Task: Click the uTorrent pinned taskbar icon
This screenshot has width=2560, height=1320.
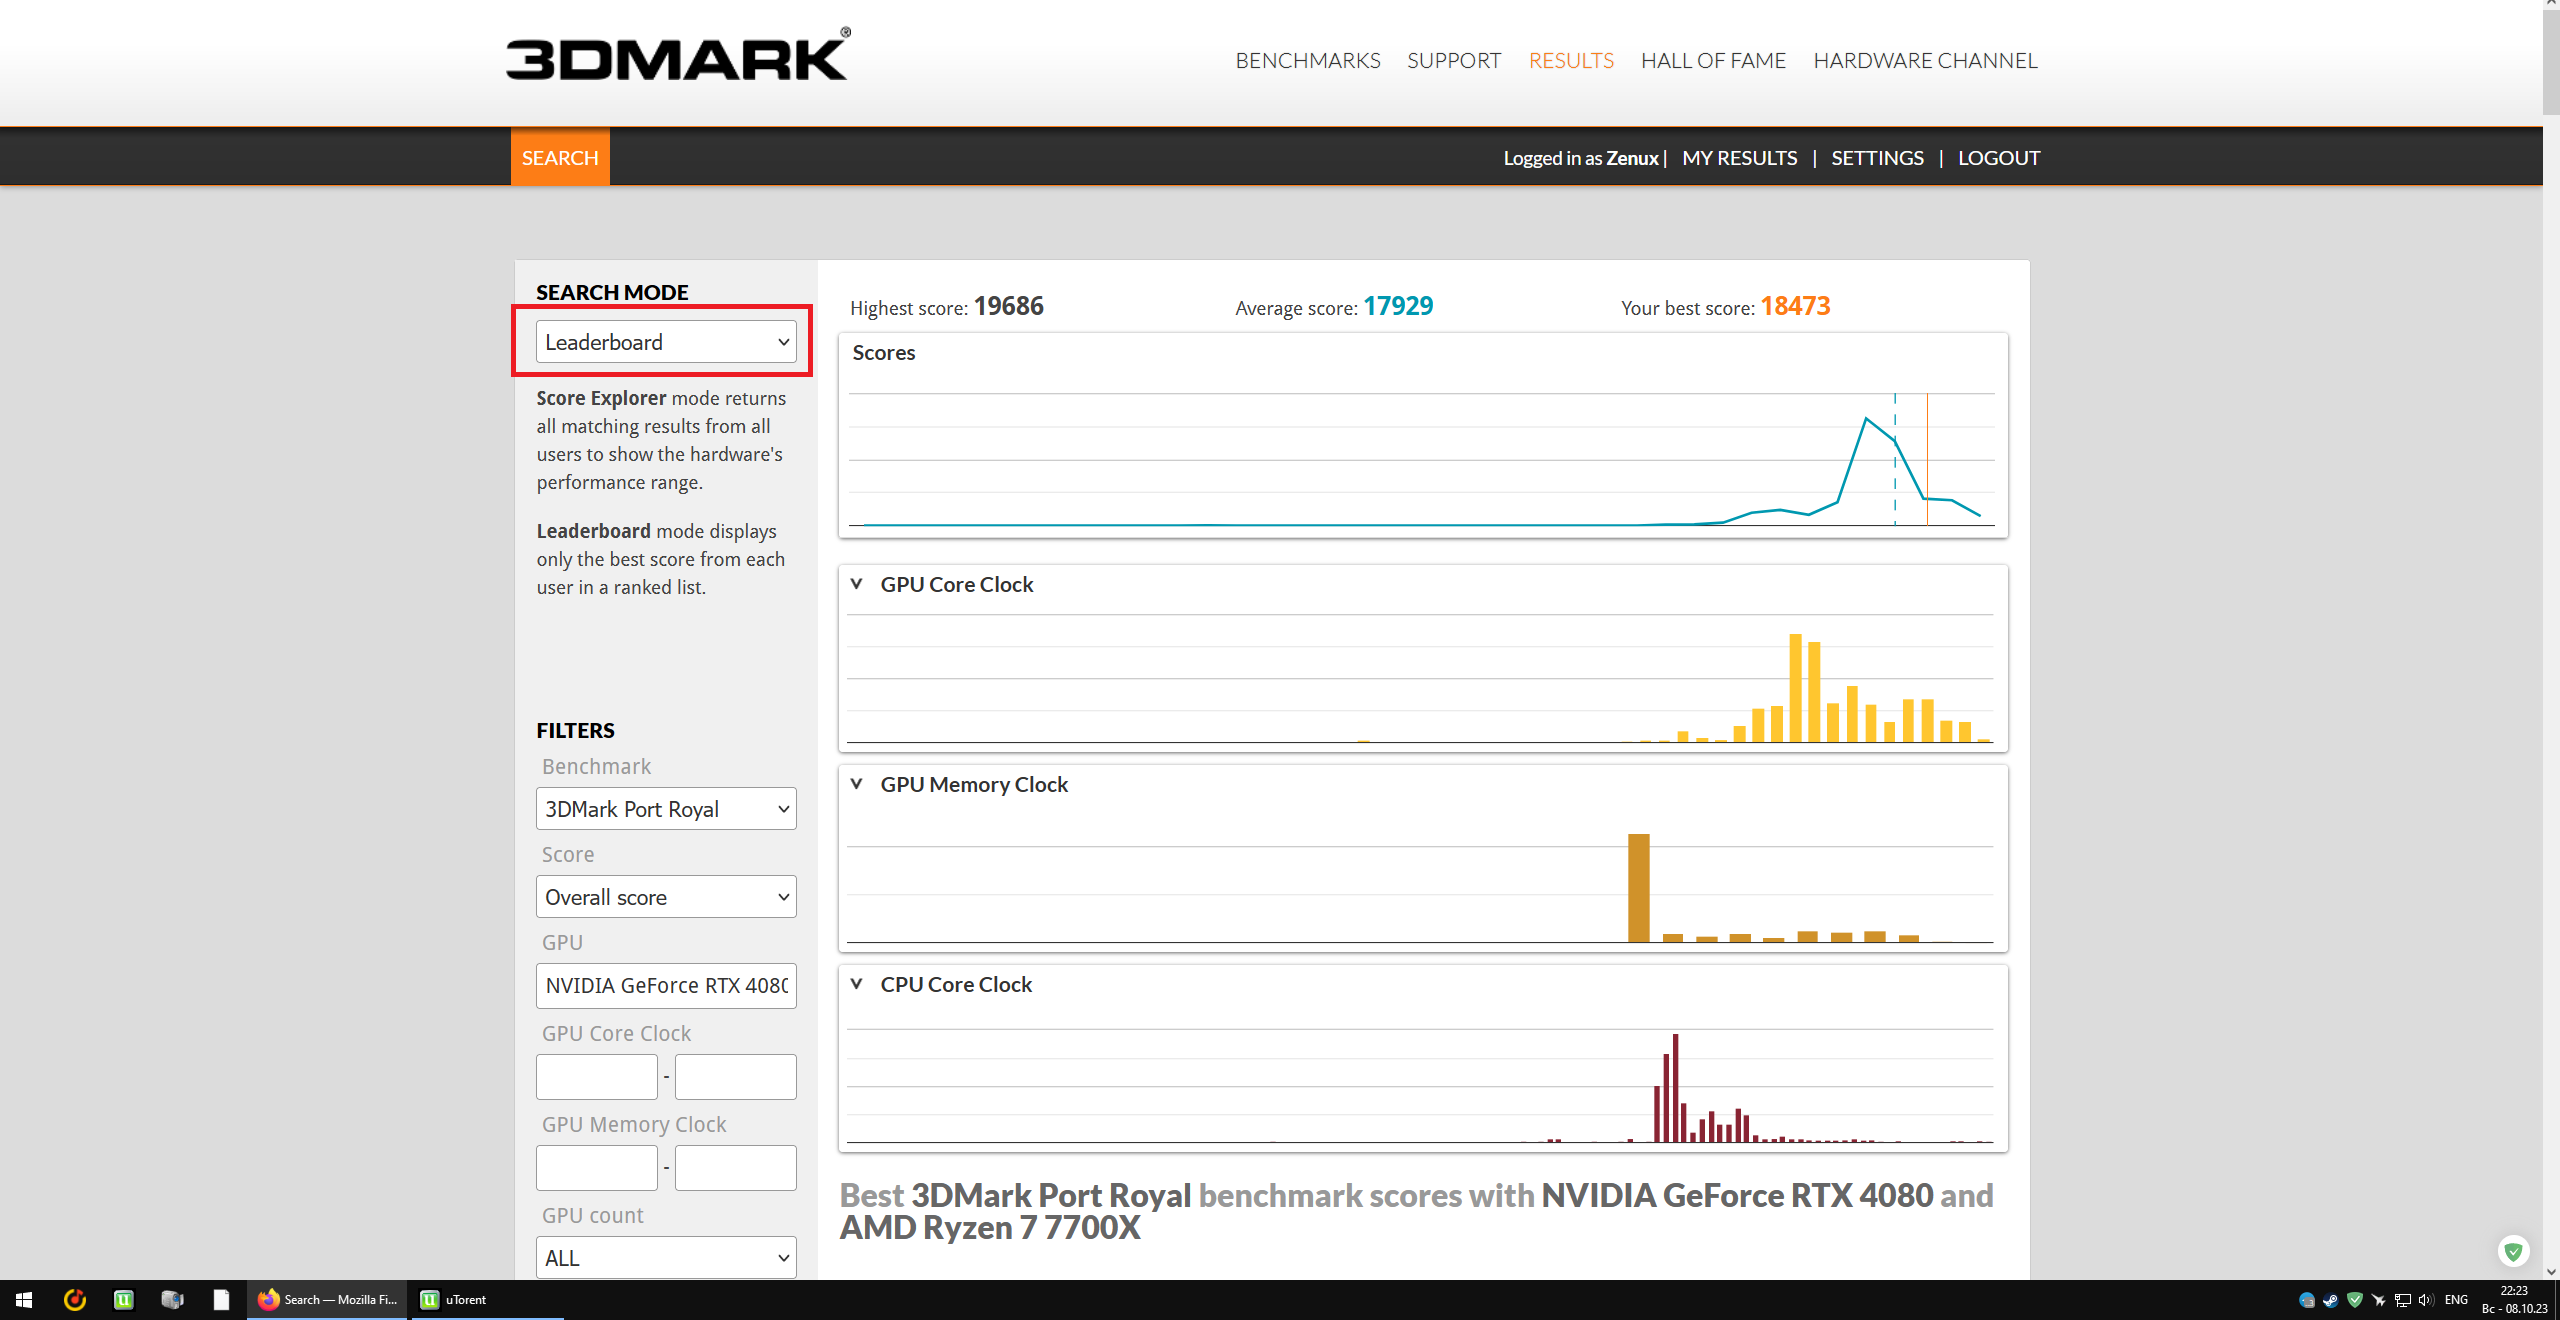Action: pyautogui.click(x=124, y=1300)
